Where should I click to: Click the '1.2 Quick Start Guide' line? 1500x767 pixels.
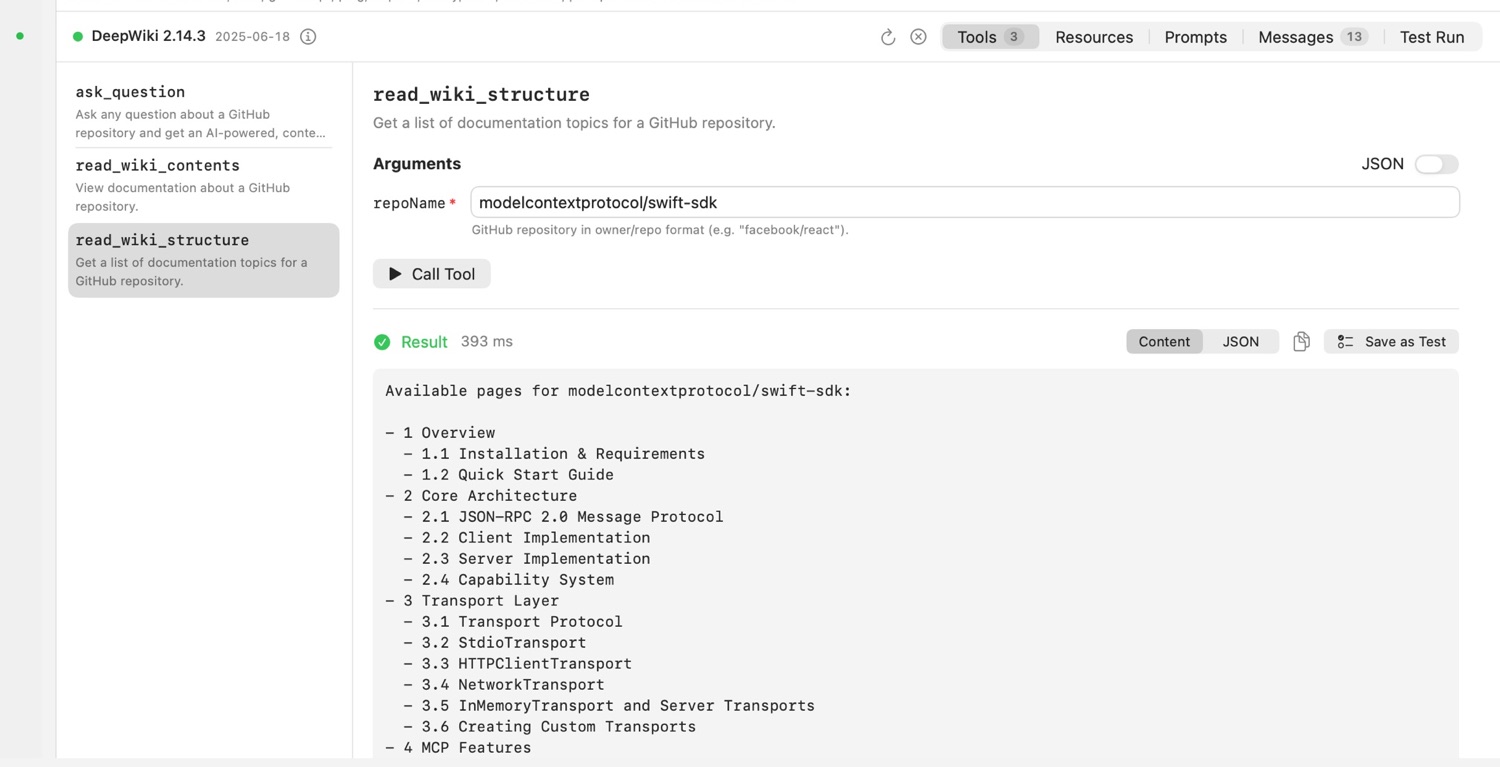[508, 475]
